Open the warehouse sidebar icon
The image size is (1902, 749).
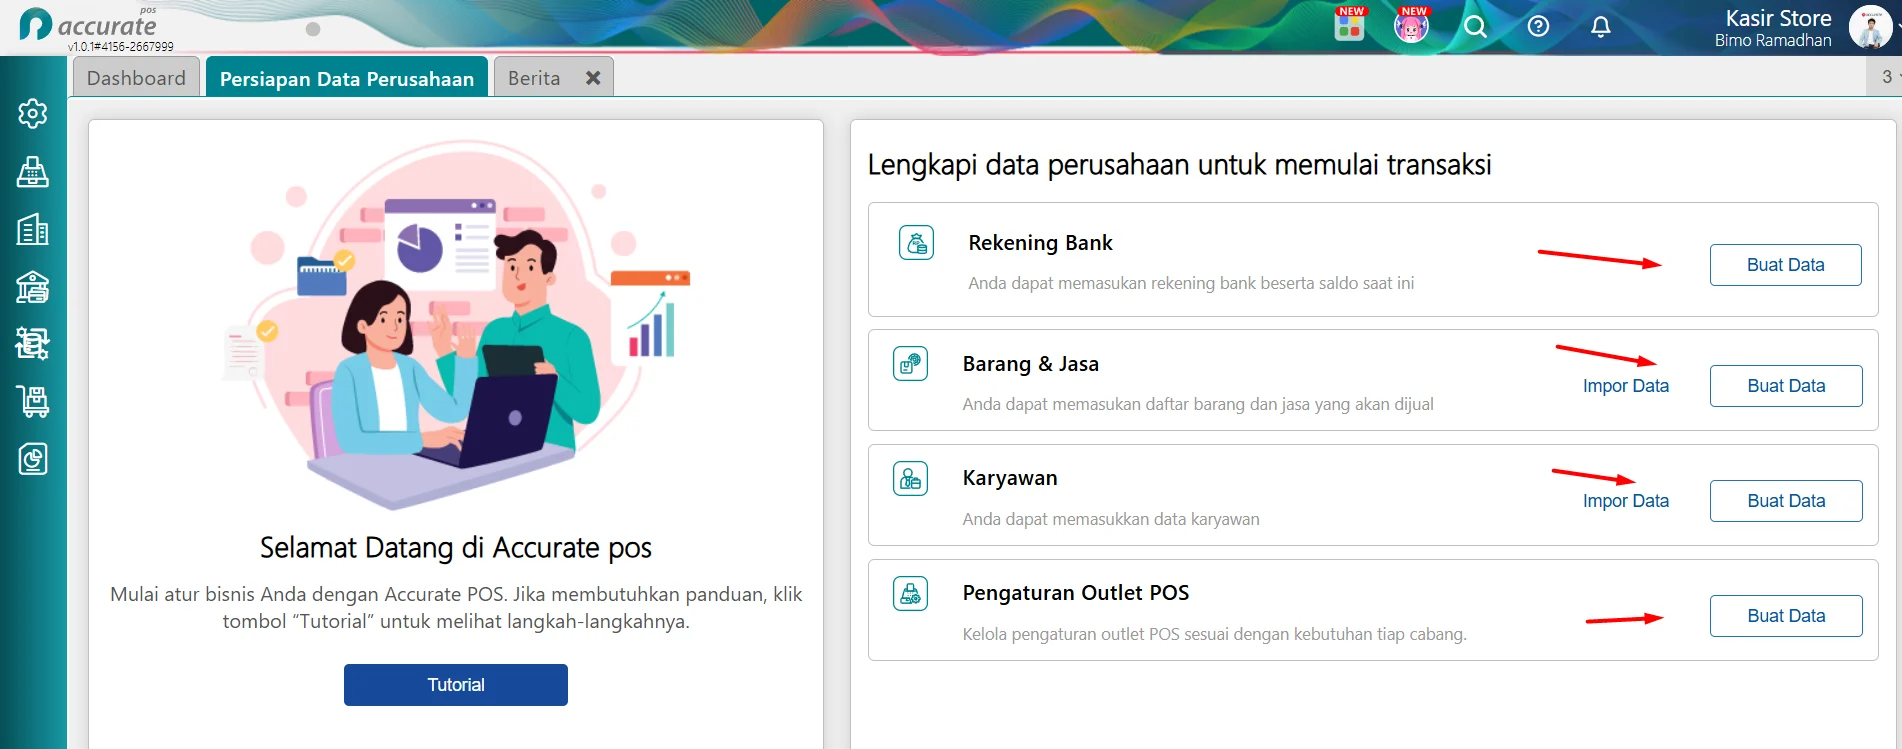coord(33,287)
